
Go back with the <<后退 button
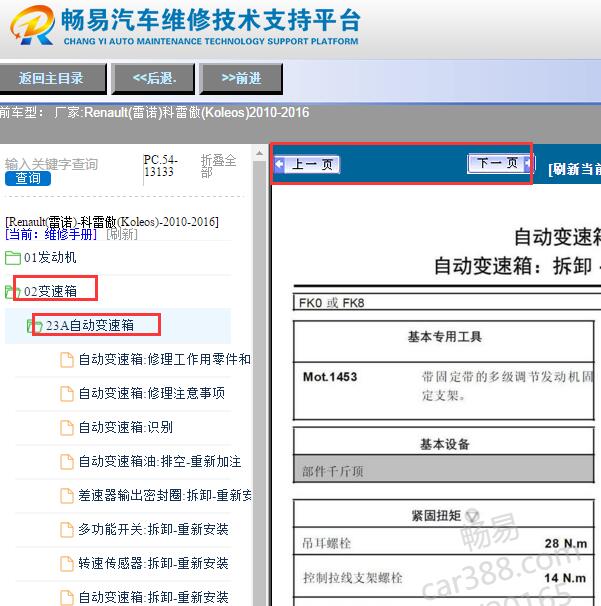(x=153, y=78)
